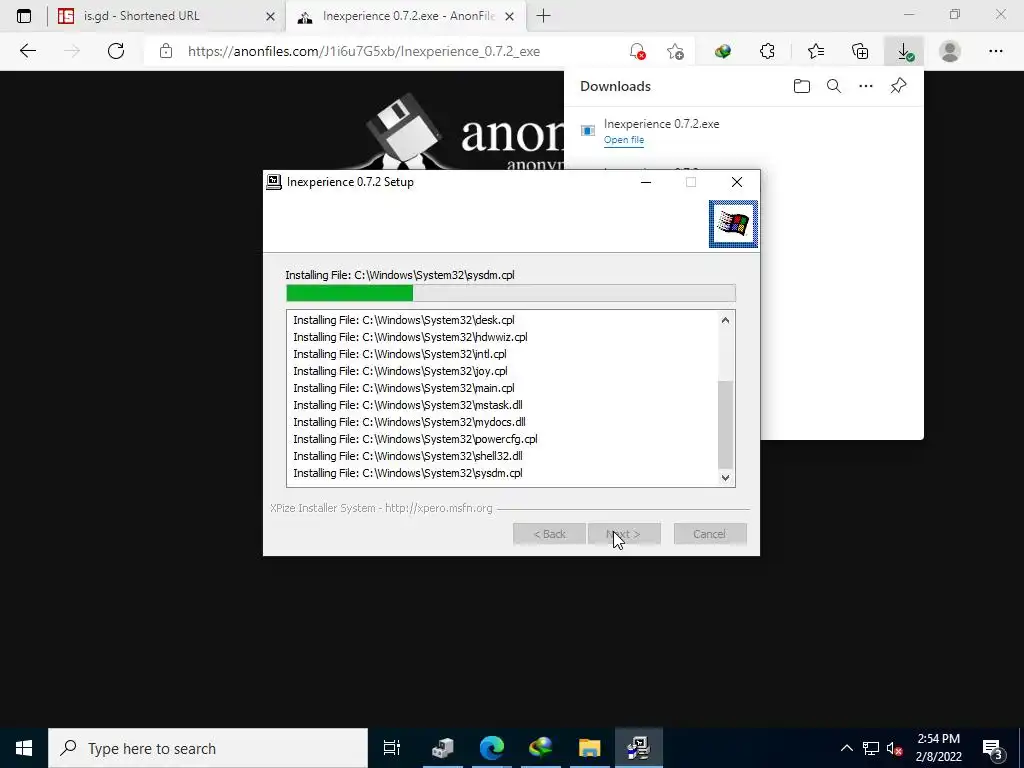The height and width of the screenshot is (768, 1024).
Task: Open the muted volume tray icon
Action: 895,748
